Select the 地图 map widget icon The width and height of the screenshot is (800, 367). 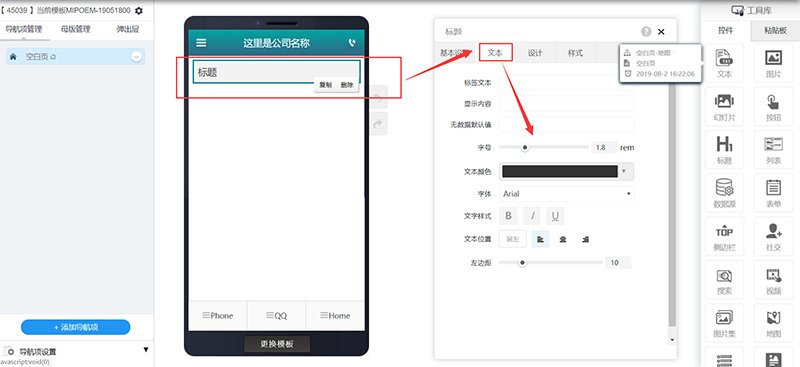pos(773,323)
